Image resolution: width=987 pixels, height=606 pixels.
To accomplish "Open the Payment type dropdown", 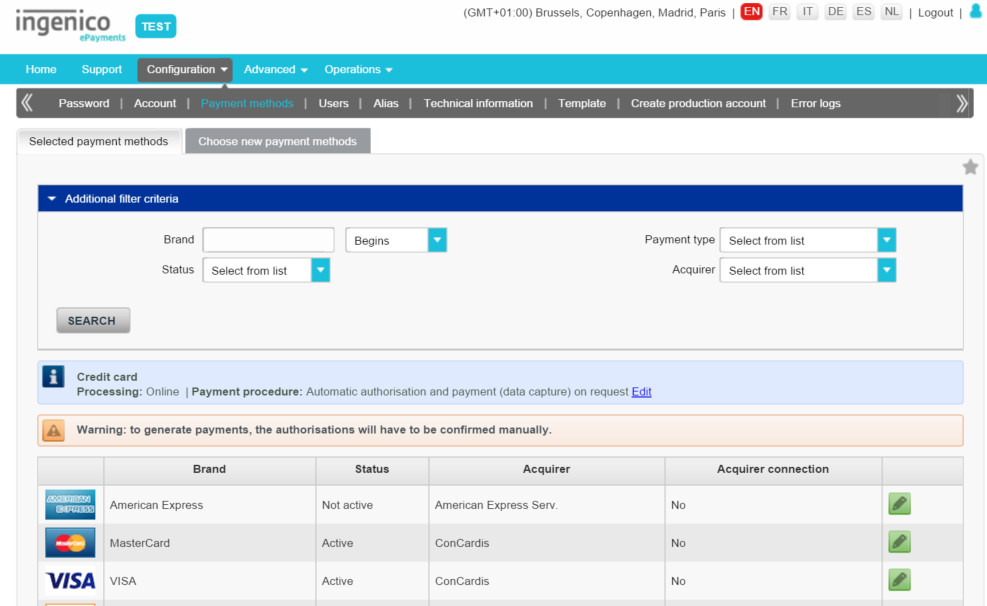I will pyautogui.click(x=807, y=240).
